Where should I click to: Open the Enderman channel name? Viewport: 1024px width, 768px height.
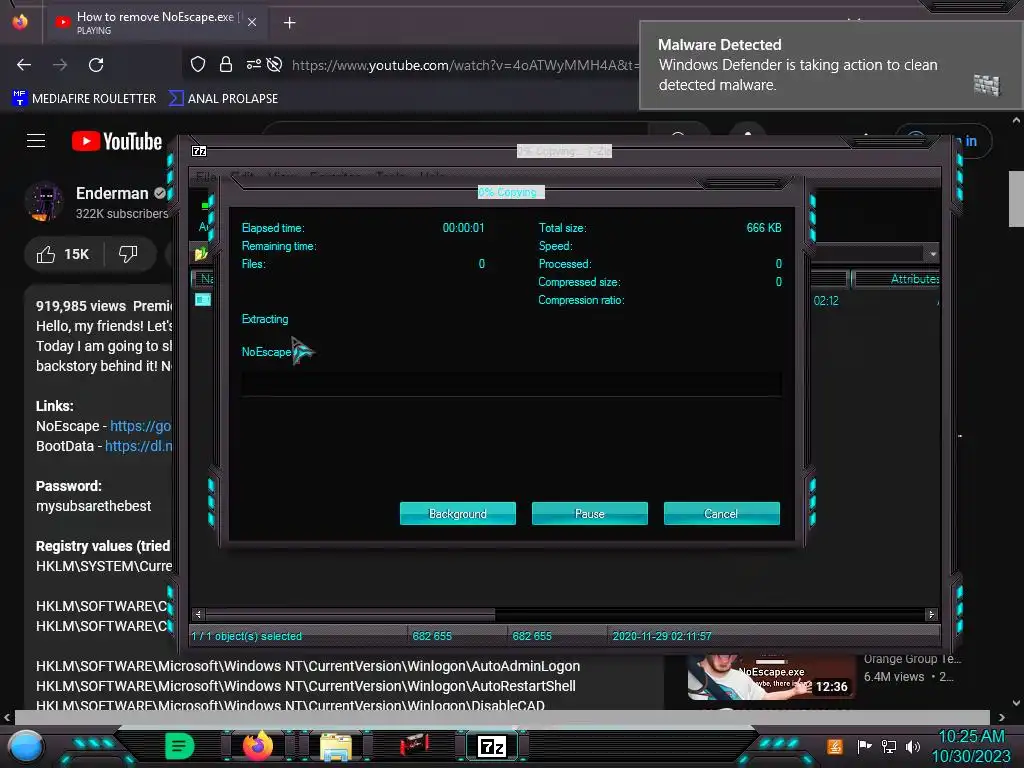tap(112, 193)
